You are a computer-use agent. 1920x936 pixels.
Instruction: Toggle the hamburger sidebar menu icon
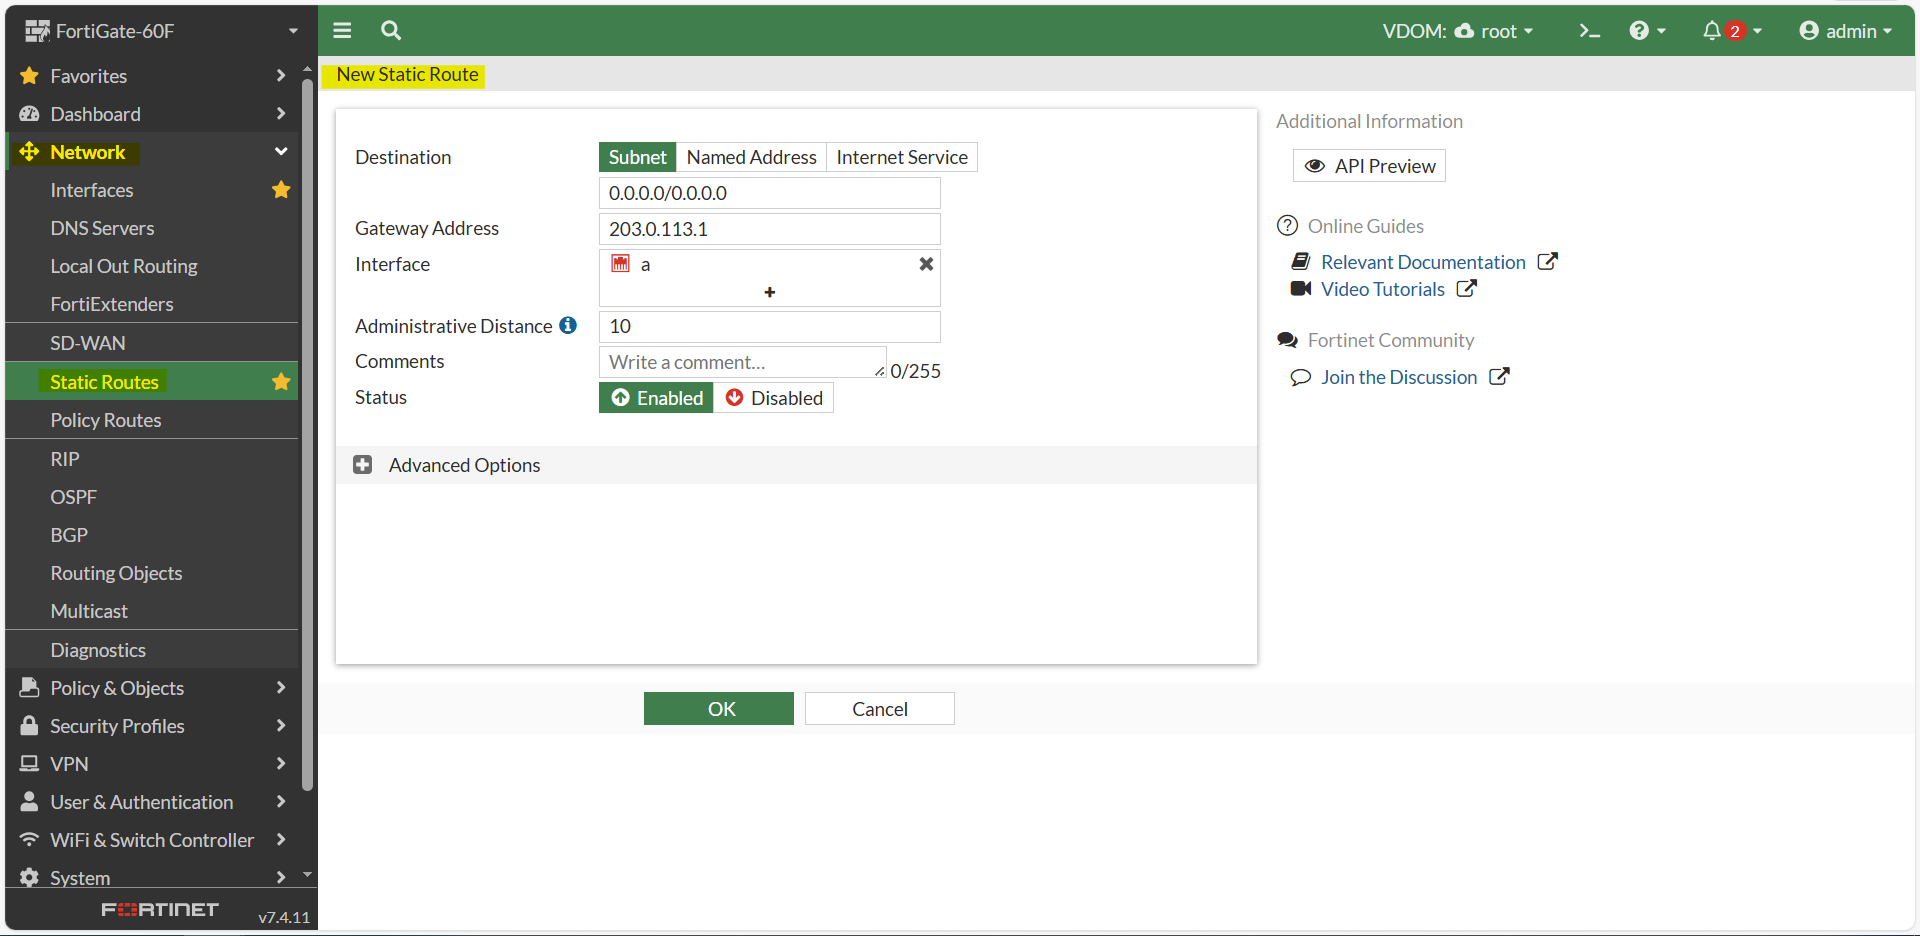click(342, 30)
